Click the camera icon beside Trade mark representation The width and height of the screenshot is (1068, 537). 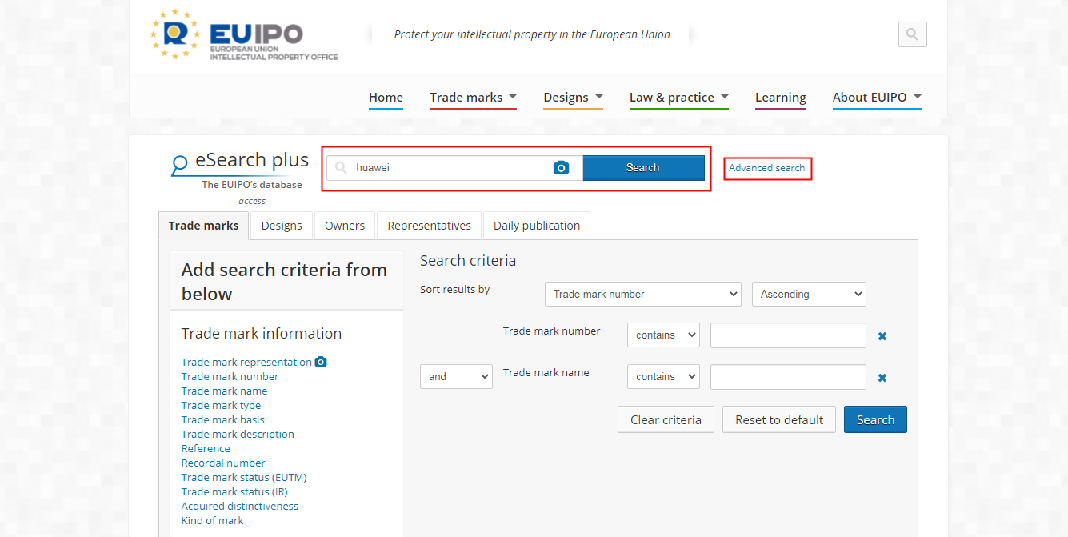point(321,362)
